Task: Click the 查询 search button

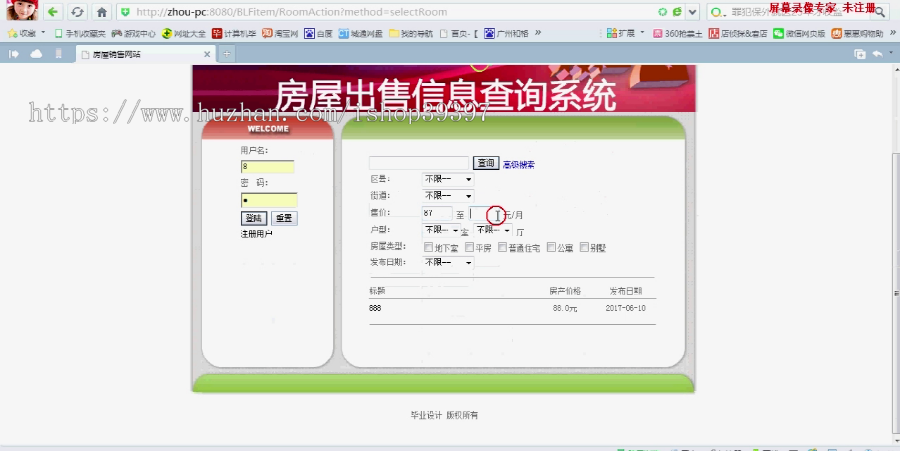Action: 486,163
